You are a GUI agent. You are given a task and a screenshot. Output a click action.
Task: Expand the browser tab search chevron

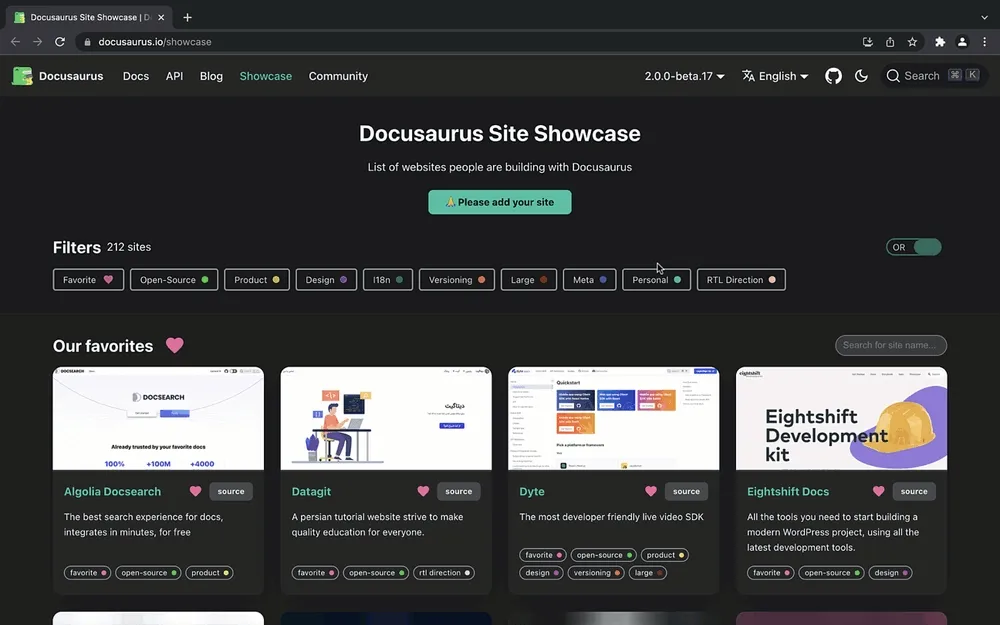point(984,17)
